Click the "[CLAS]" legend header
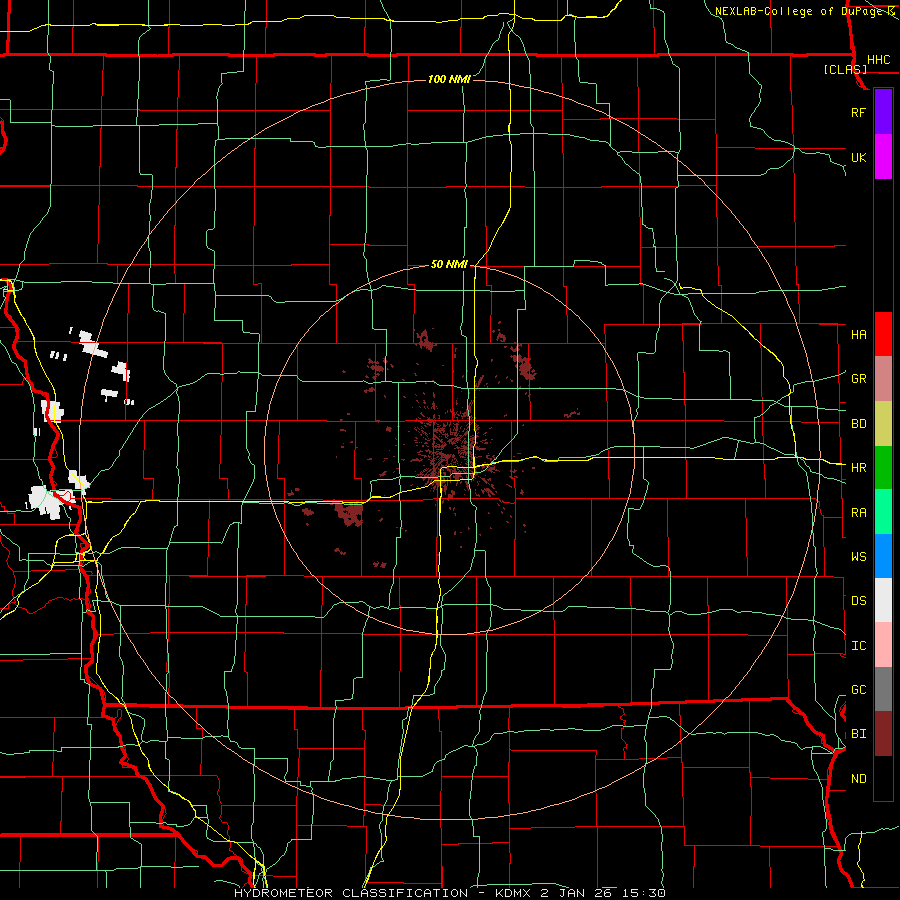 845,70
